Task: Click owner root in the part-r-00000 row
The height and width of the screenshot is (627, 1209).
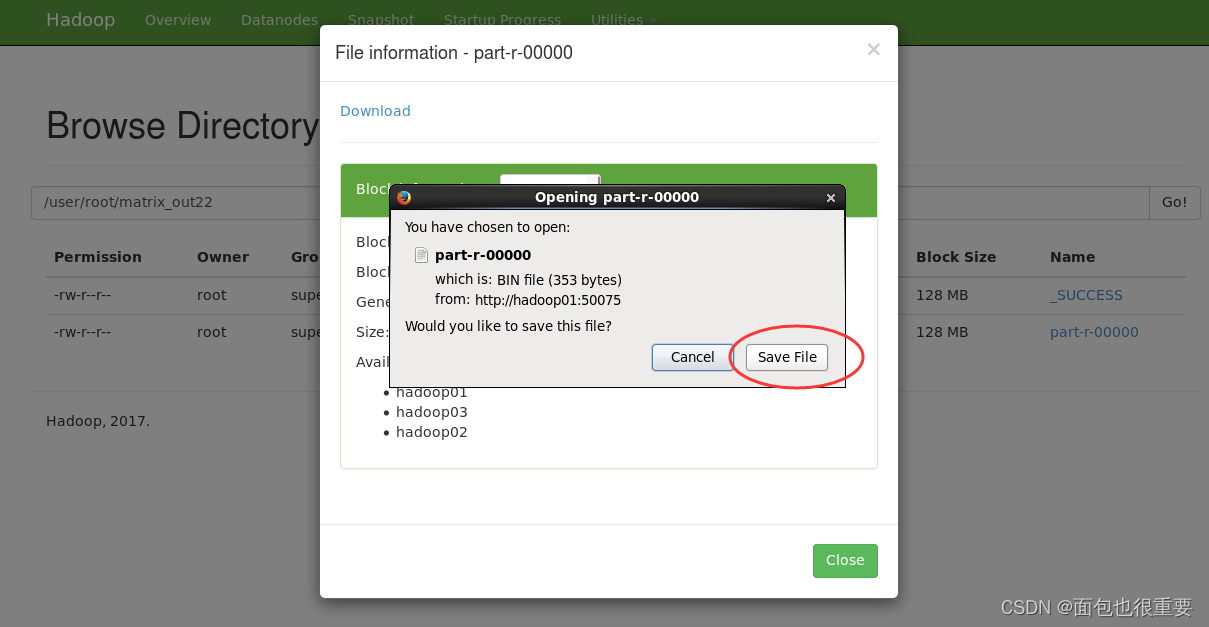Action: point(212,332)
